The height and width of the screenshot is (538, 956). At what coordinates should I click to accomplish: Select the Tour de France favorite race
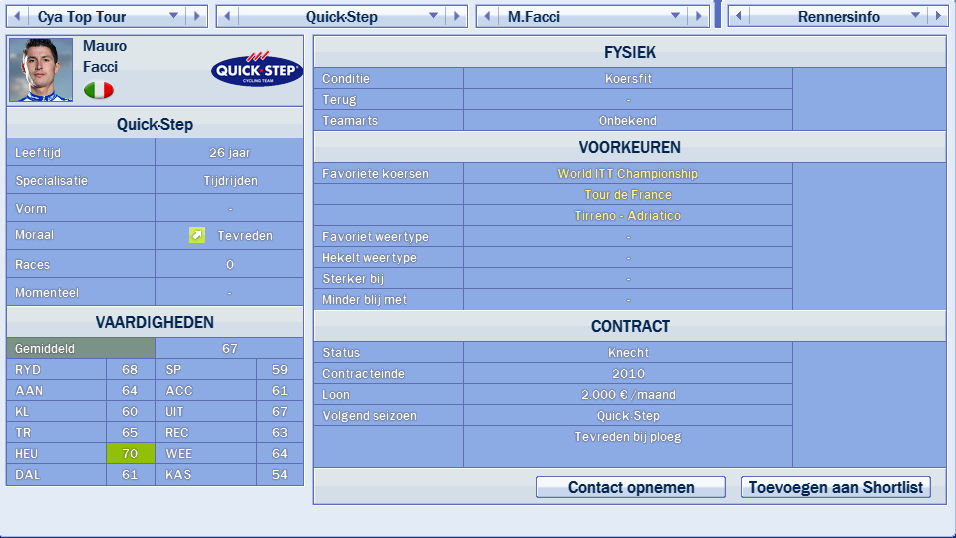628,195
